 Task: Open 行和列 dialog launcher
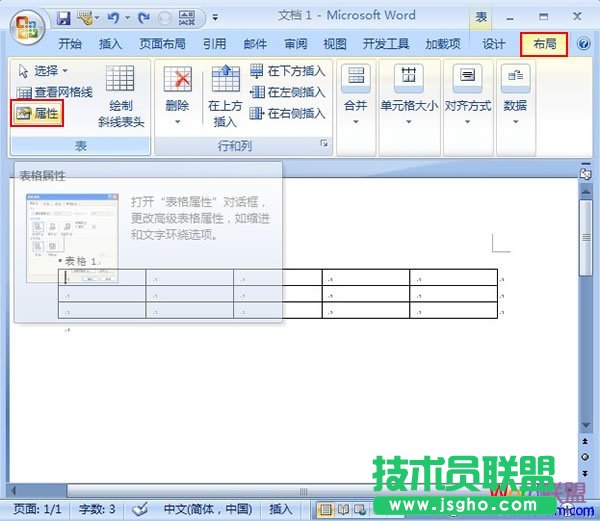pos(324,143)
